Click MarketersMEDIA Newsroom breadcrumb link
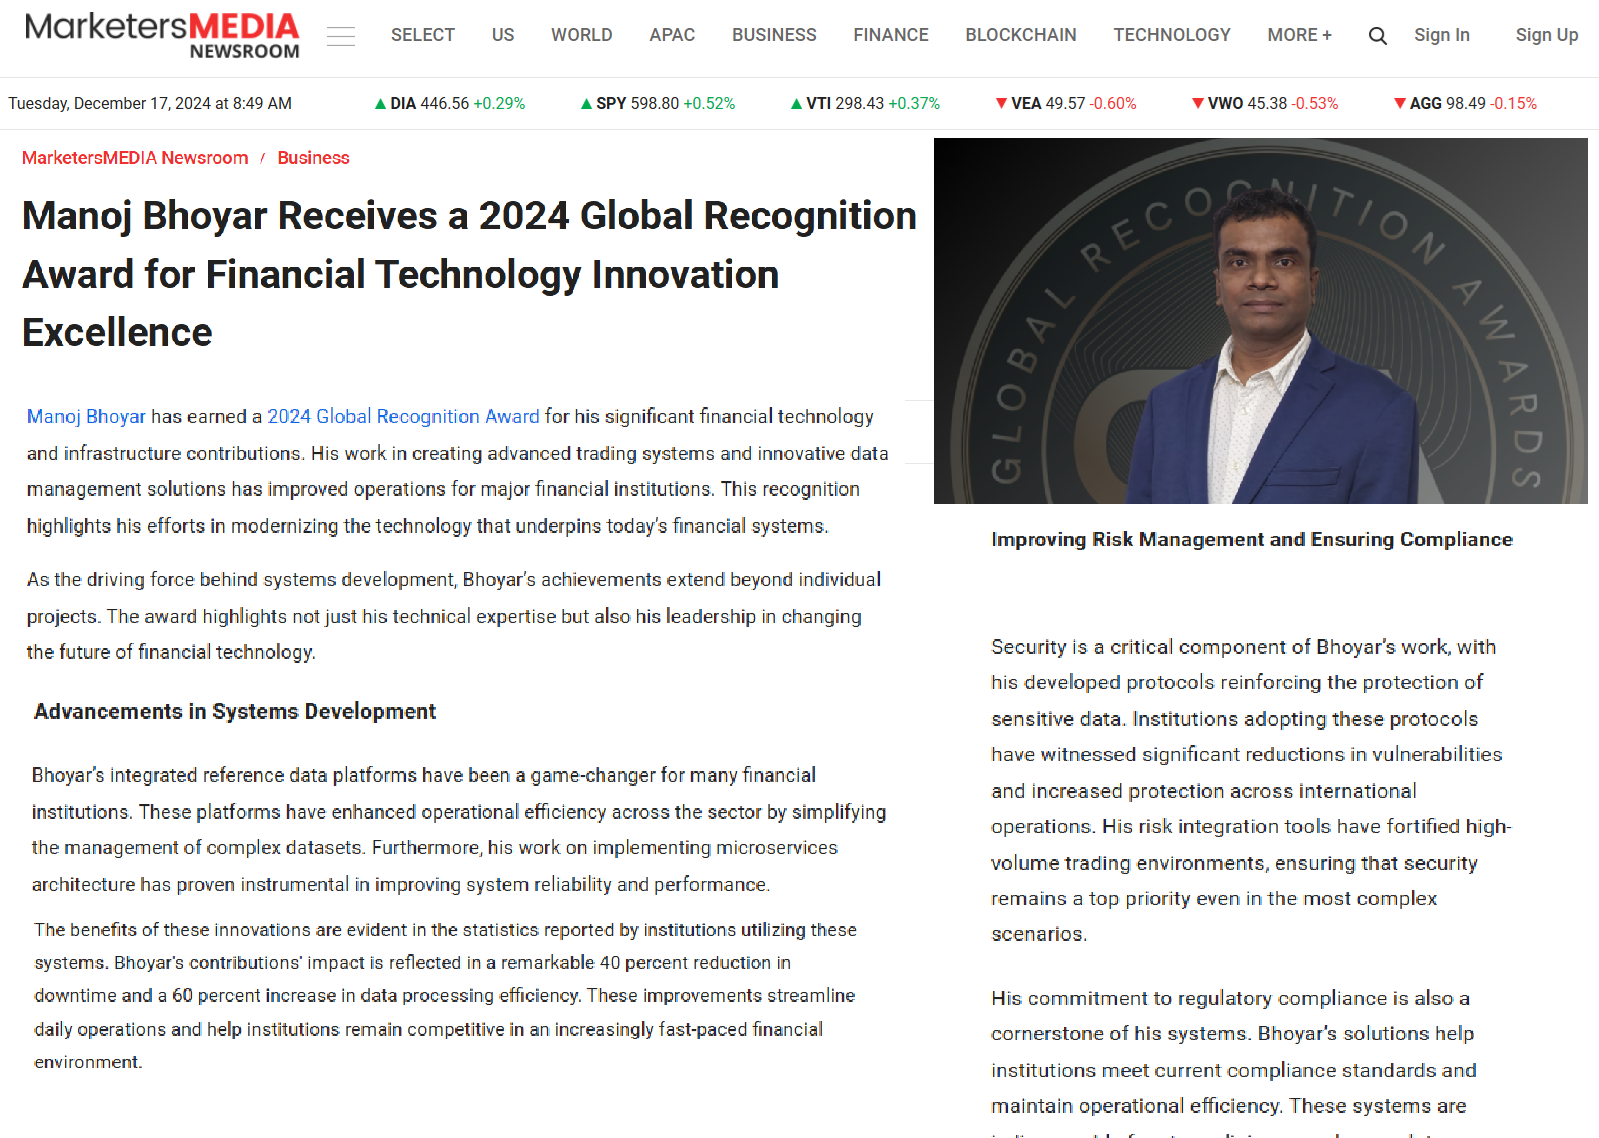This screenshot has width=1599, height=1138. [x=135, y=158]
